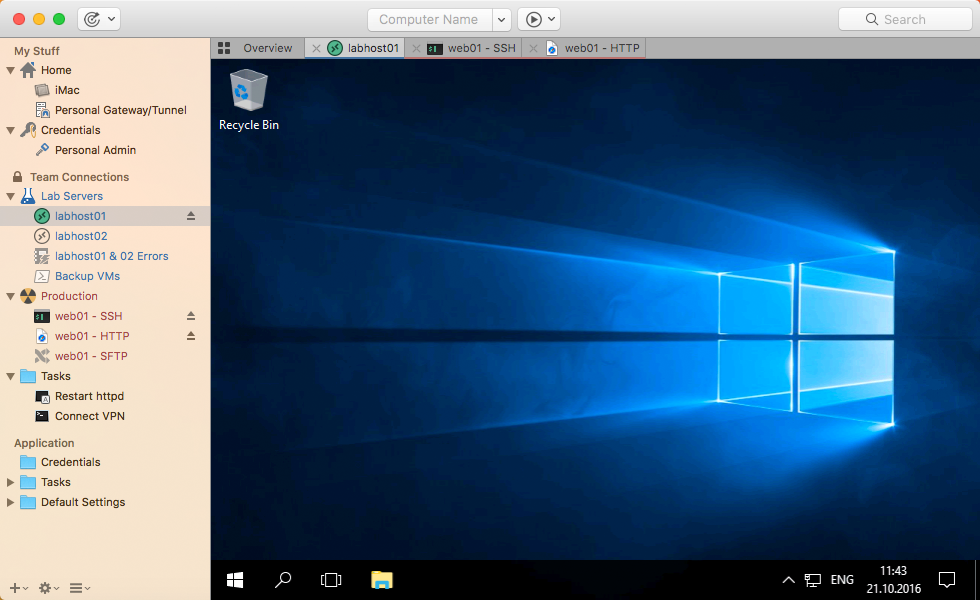
Task: Open Task View in the taskbar
Action: [x=331, y=579]
